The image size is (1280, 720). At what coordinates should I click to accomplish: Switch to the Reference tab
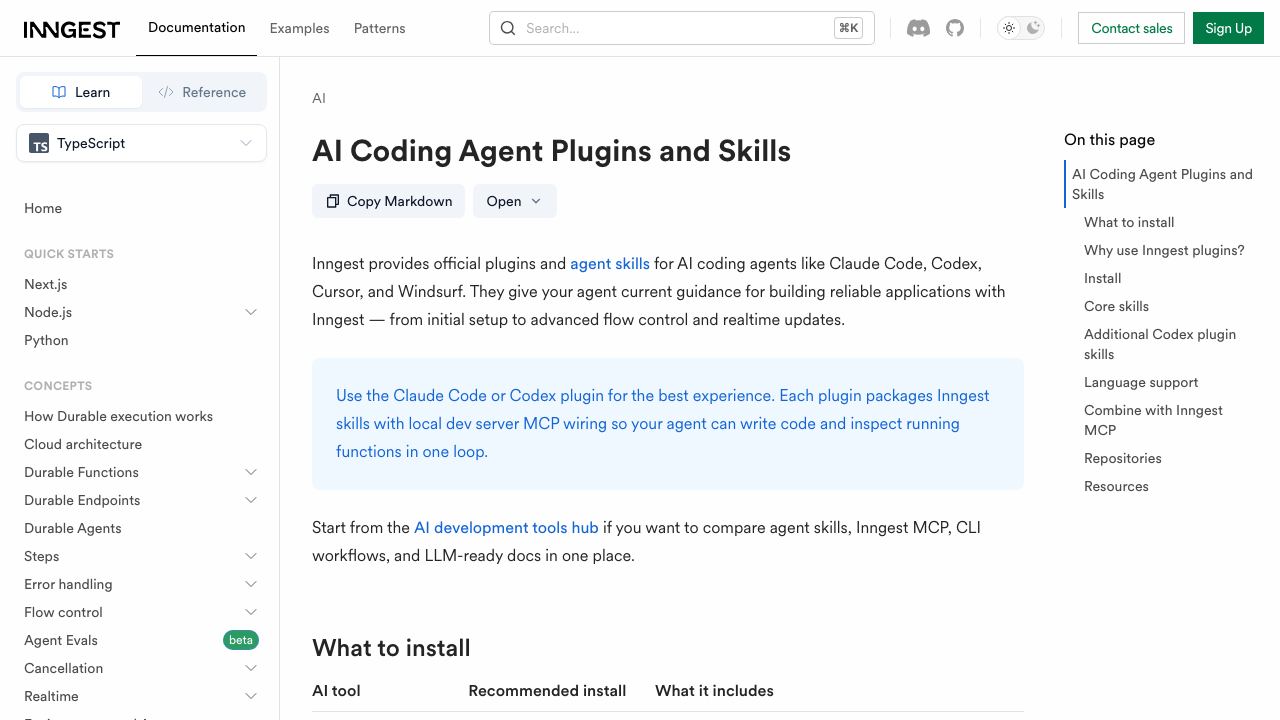[202, 92]
